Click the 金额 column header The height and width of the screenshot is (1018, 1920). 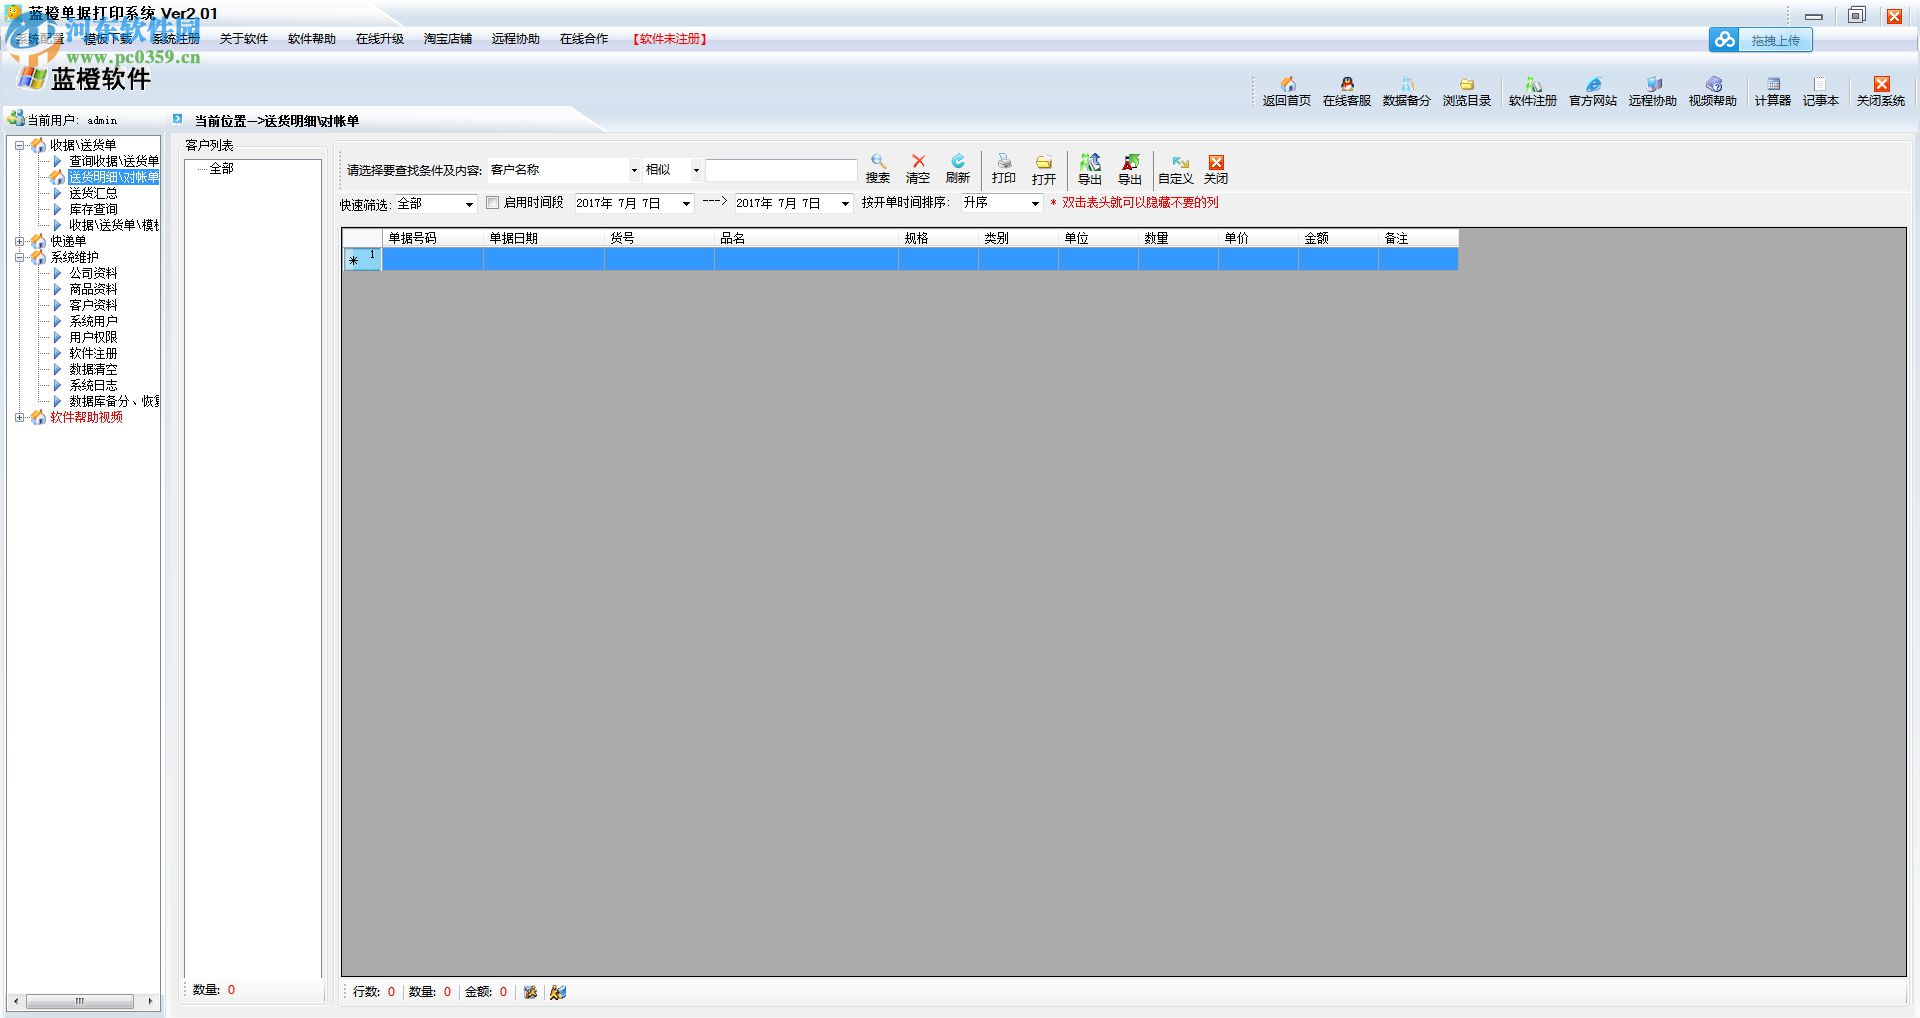[1338, 238]
